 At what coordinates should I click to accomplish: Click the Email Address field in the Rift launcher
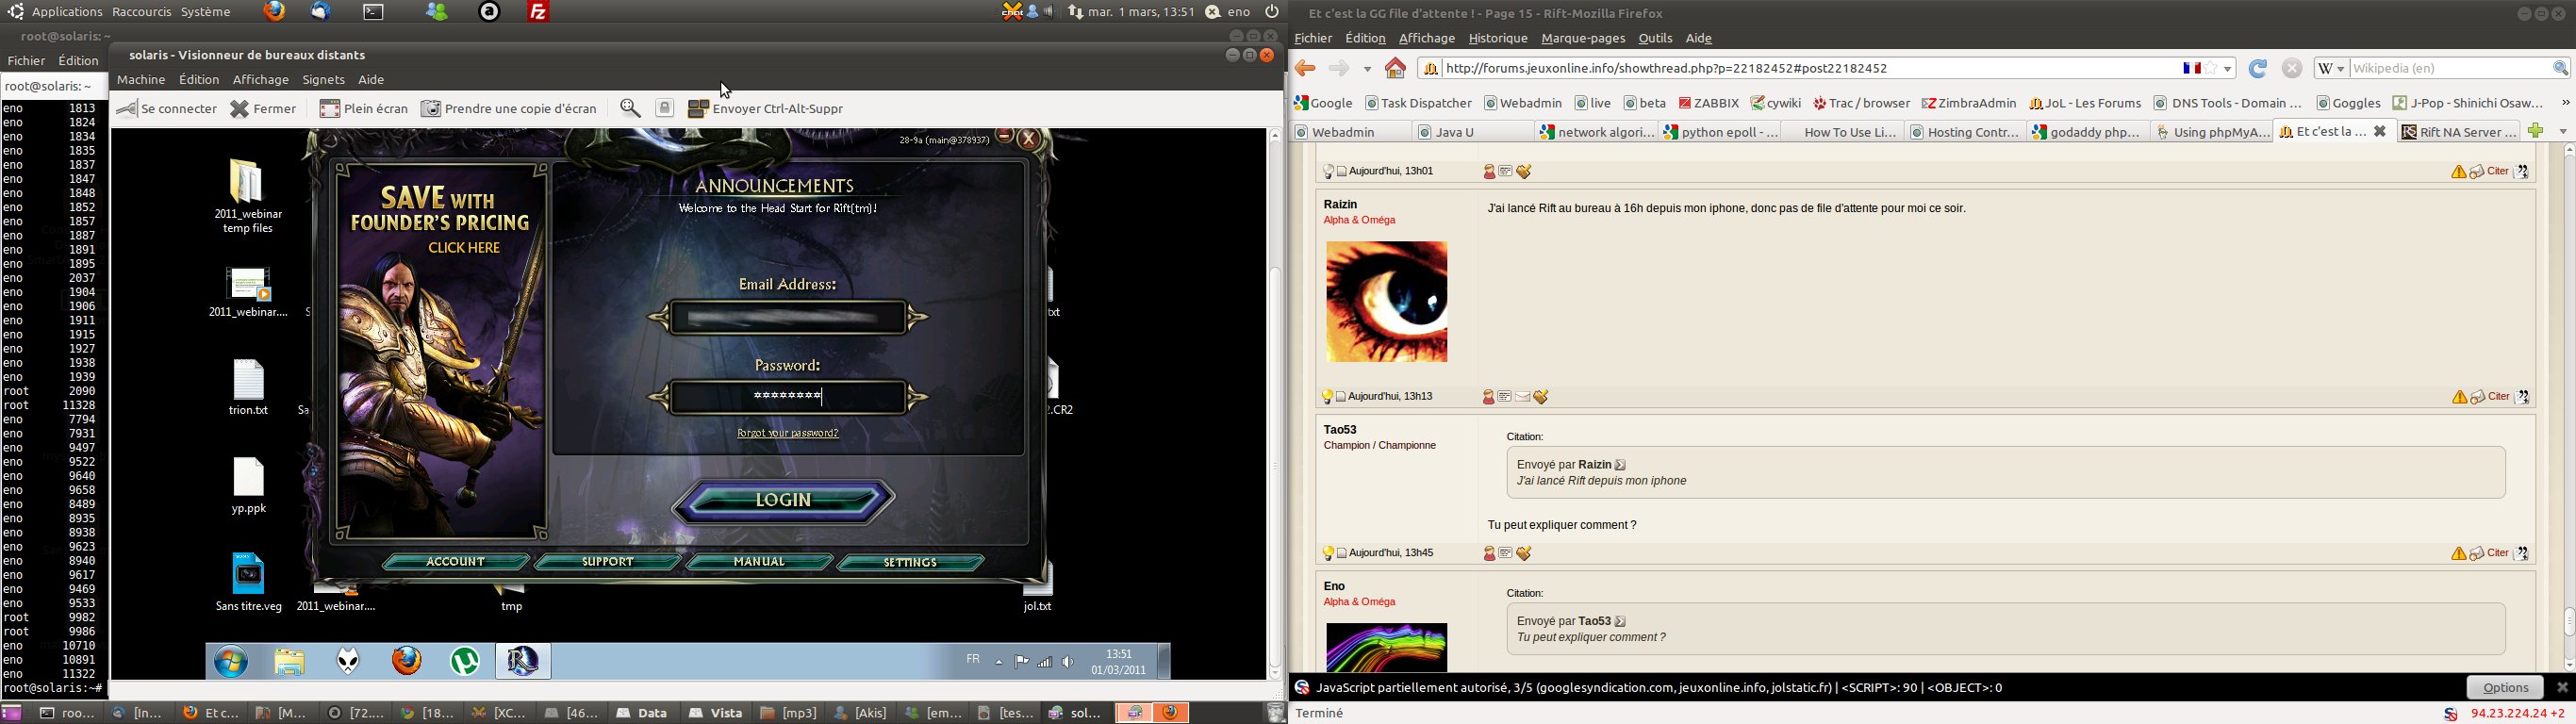[788, 318]
